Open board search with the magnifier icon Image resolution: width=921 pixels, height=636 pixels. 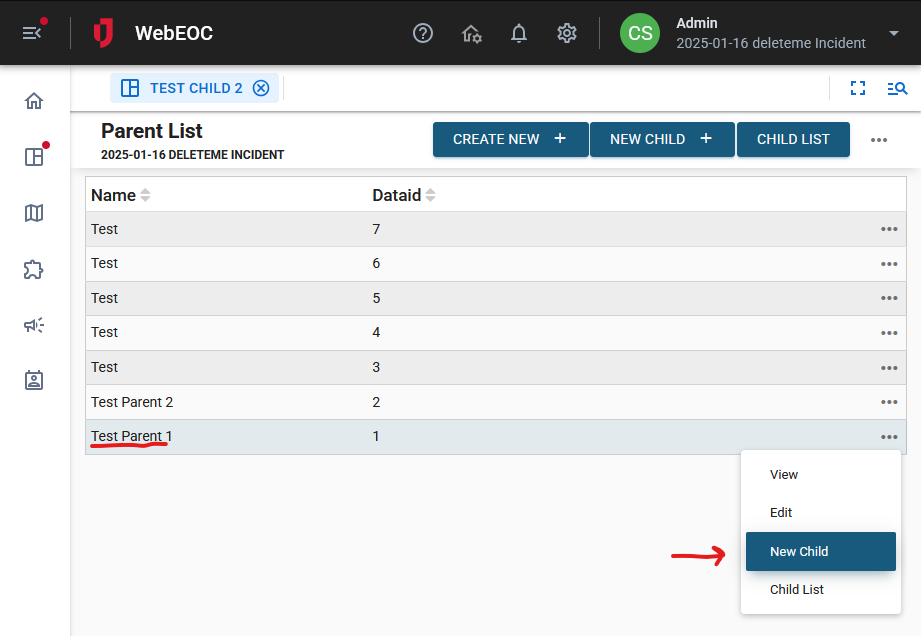[896, 88]
